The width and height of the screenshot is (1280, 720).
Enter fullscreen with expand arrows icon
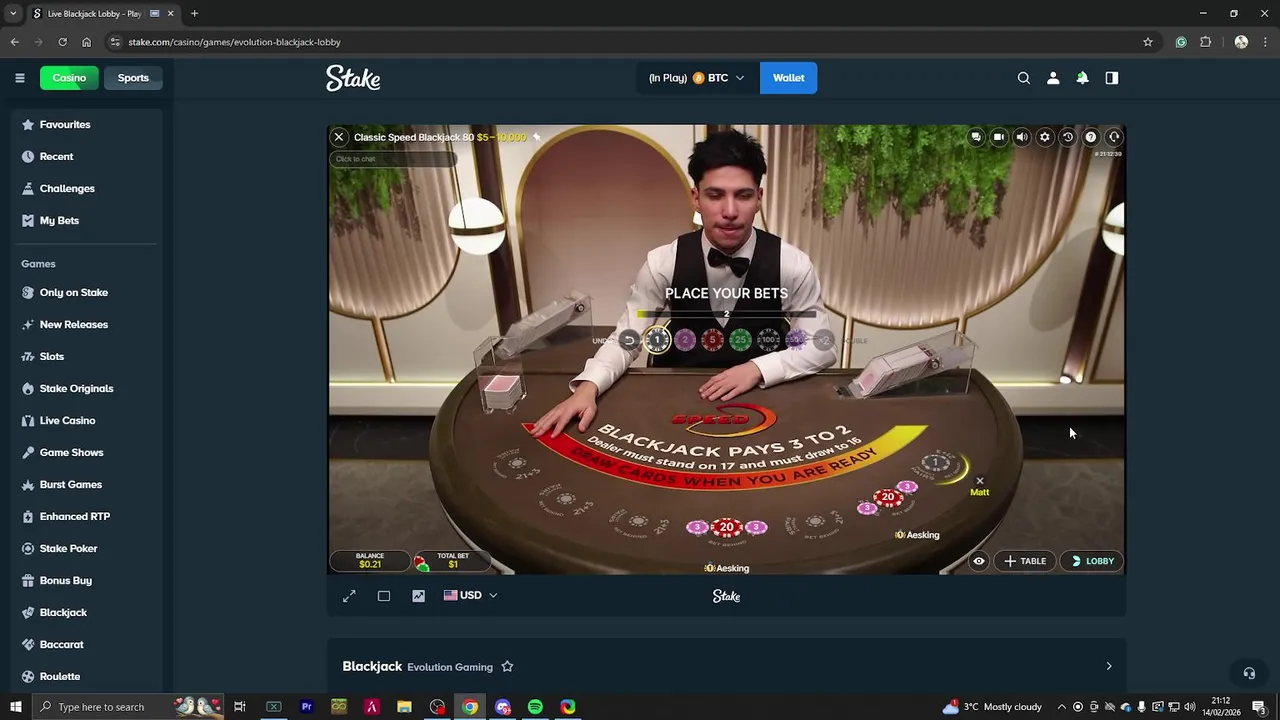[349, 596]
